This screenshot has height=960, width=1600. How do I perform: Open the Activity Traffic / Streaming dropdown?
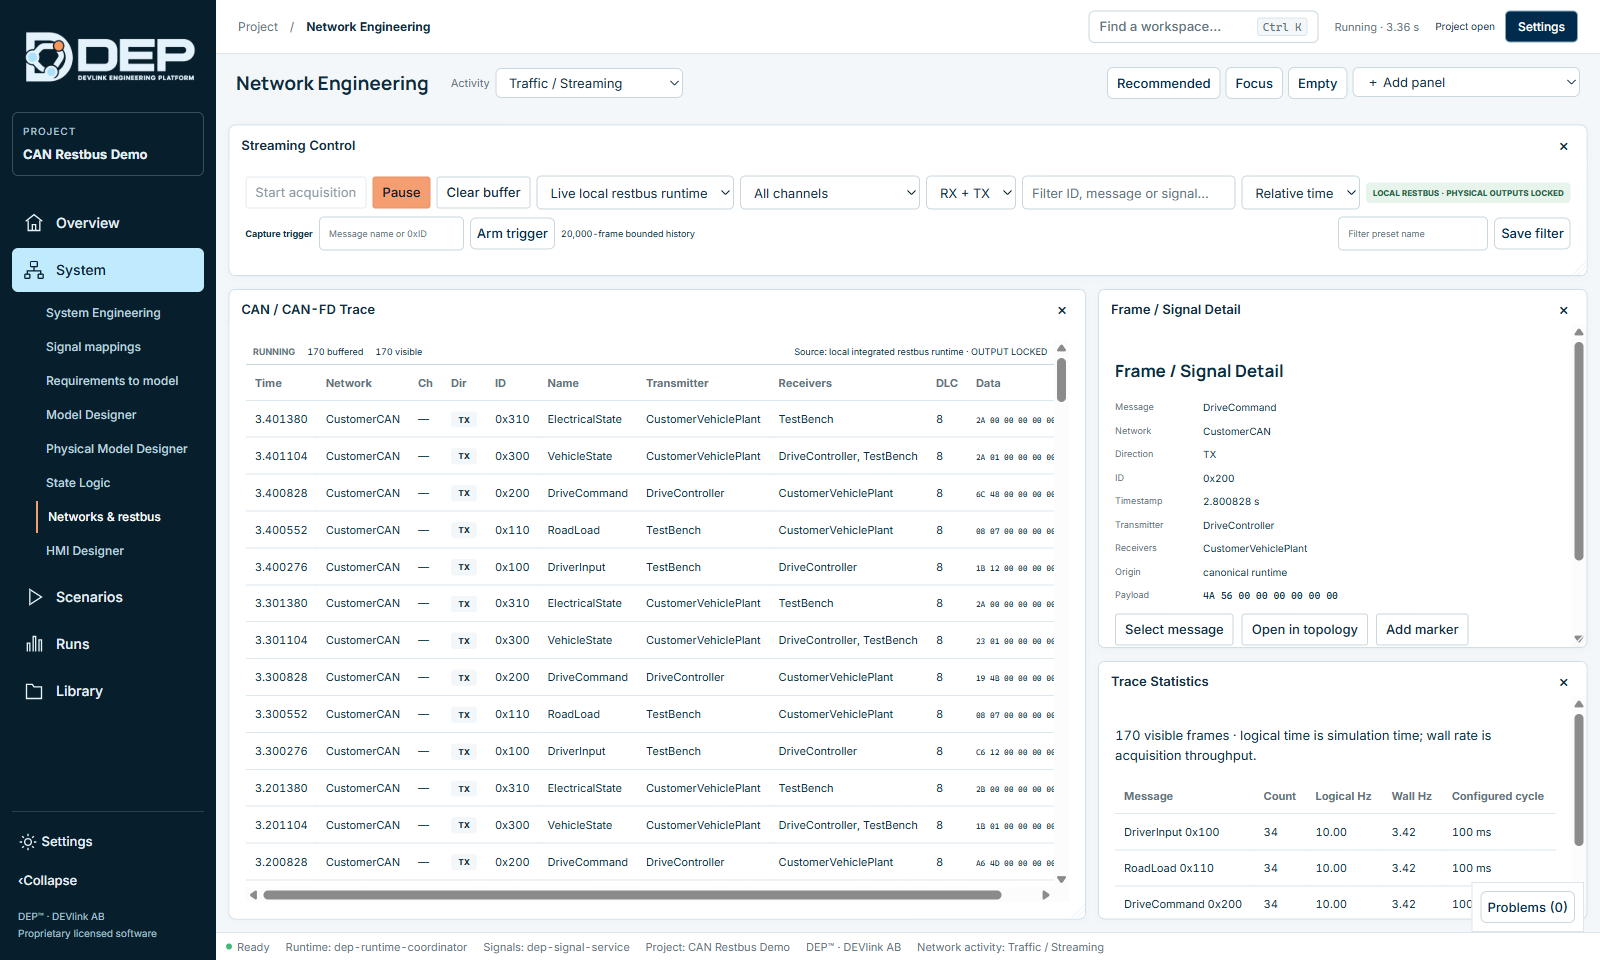point(589,83)
